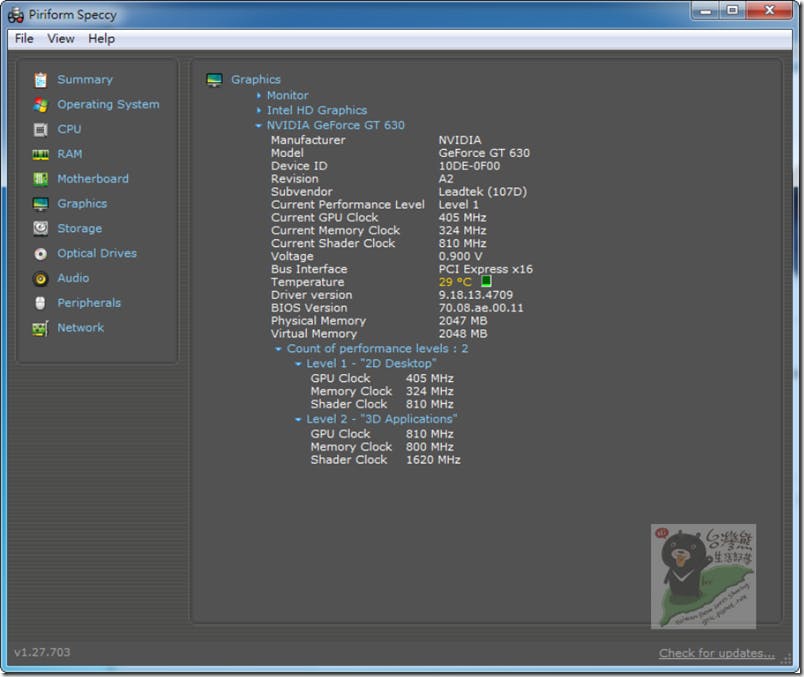The width and height of the screenshot is (804, 677).
Task: Click the RAM memory stick icon
Action: point(41,154)
